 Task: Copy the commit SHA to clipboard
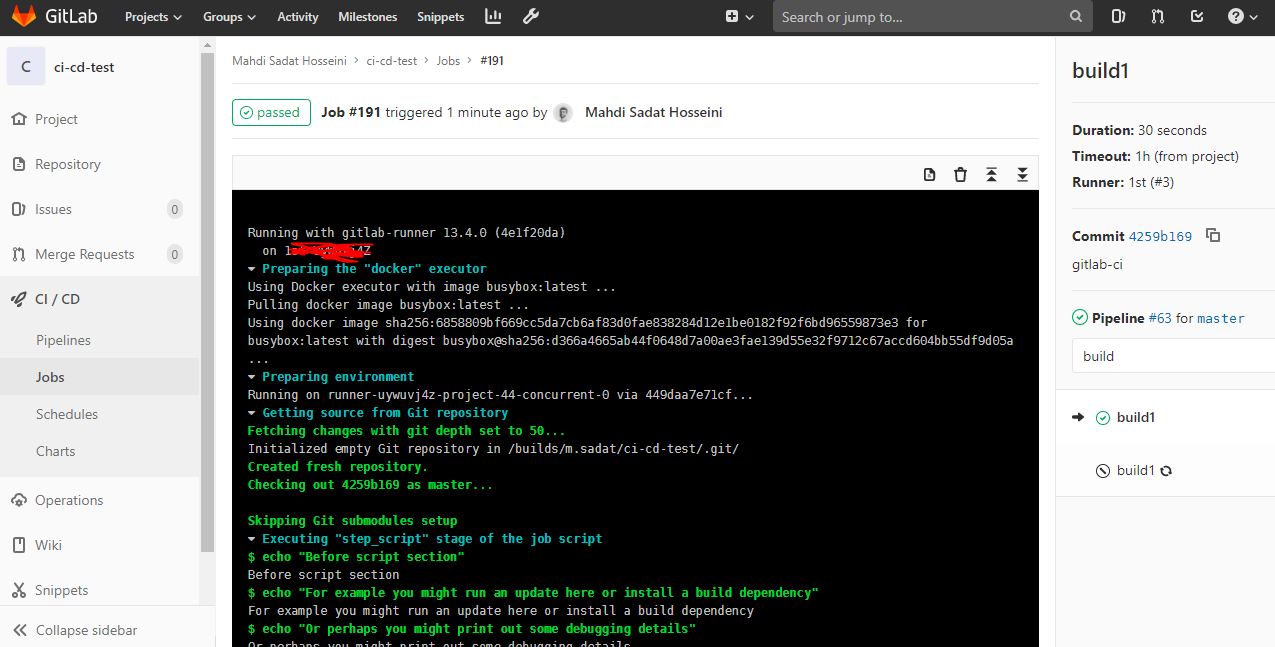point(1213,236)
